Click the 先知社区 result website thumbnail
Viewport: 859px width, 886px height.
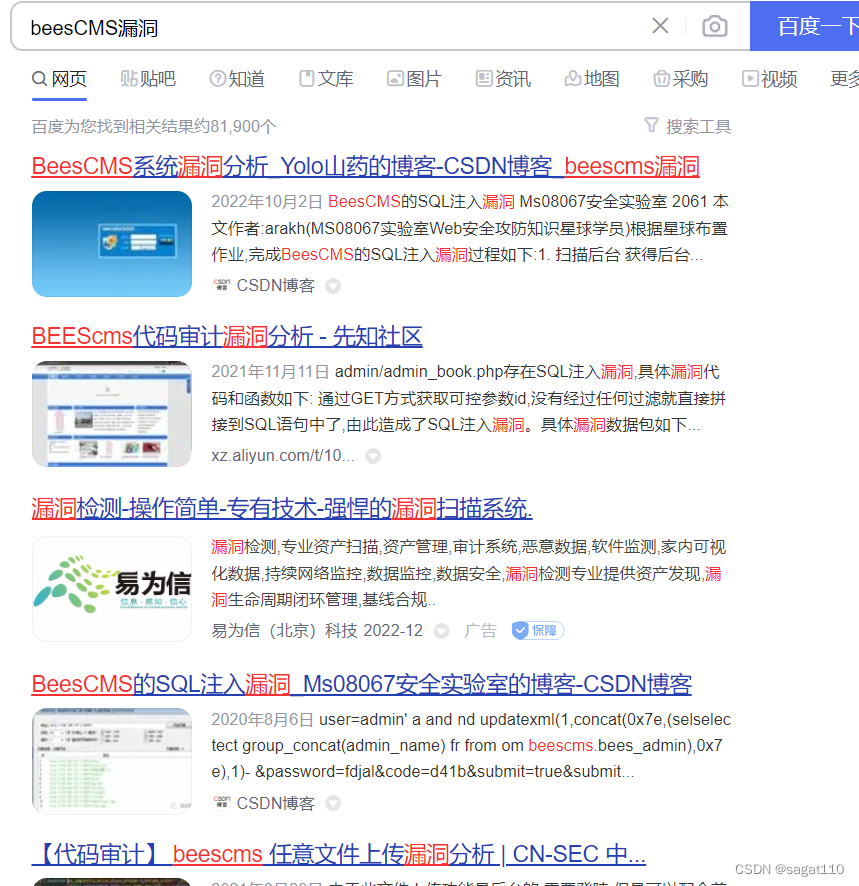point(112,414)
